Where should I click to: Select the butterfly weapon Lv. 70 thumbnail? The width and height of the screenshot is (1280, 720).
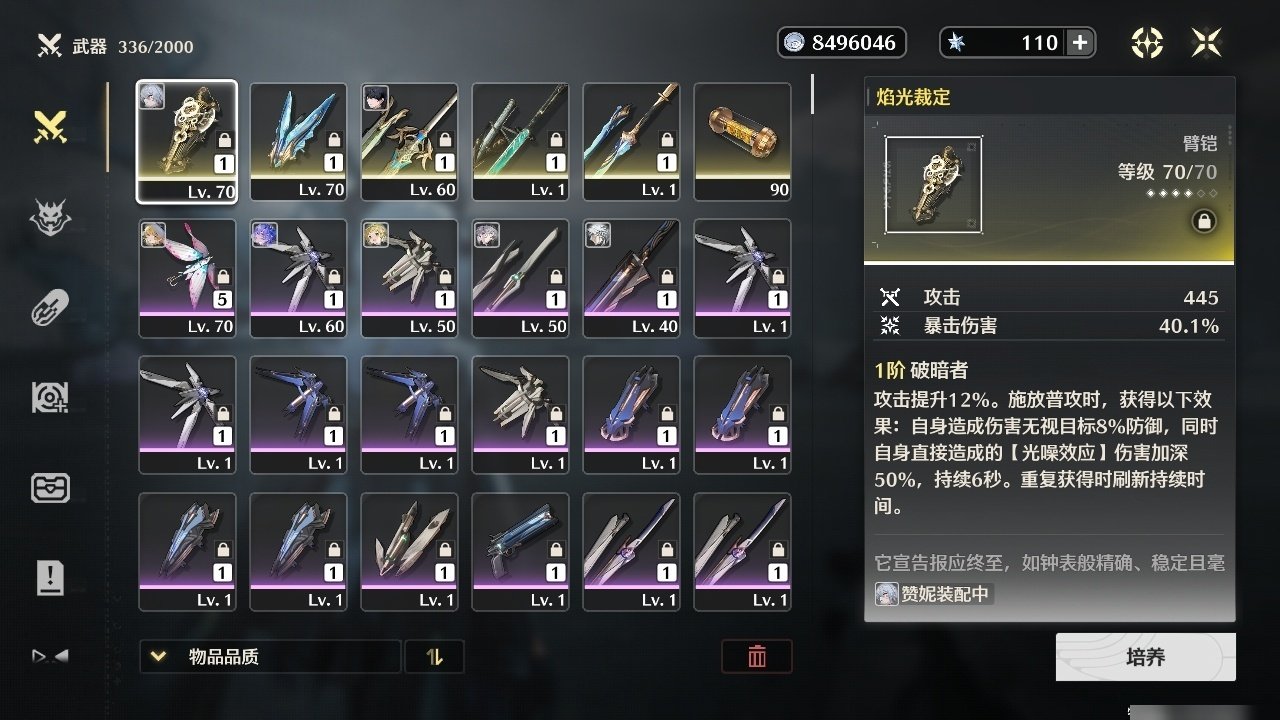click(187, 278)
